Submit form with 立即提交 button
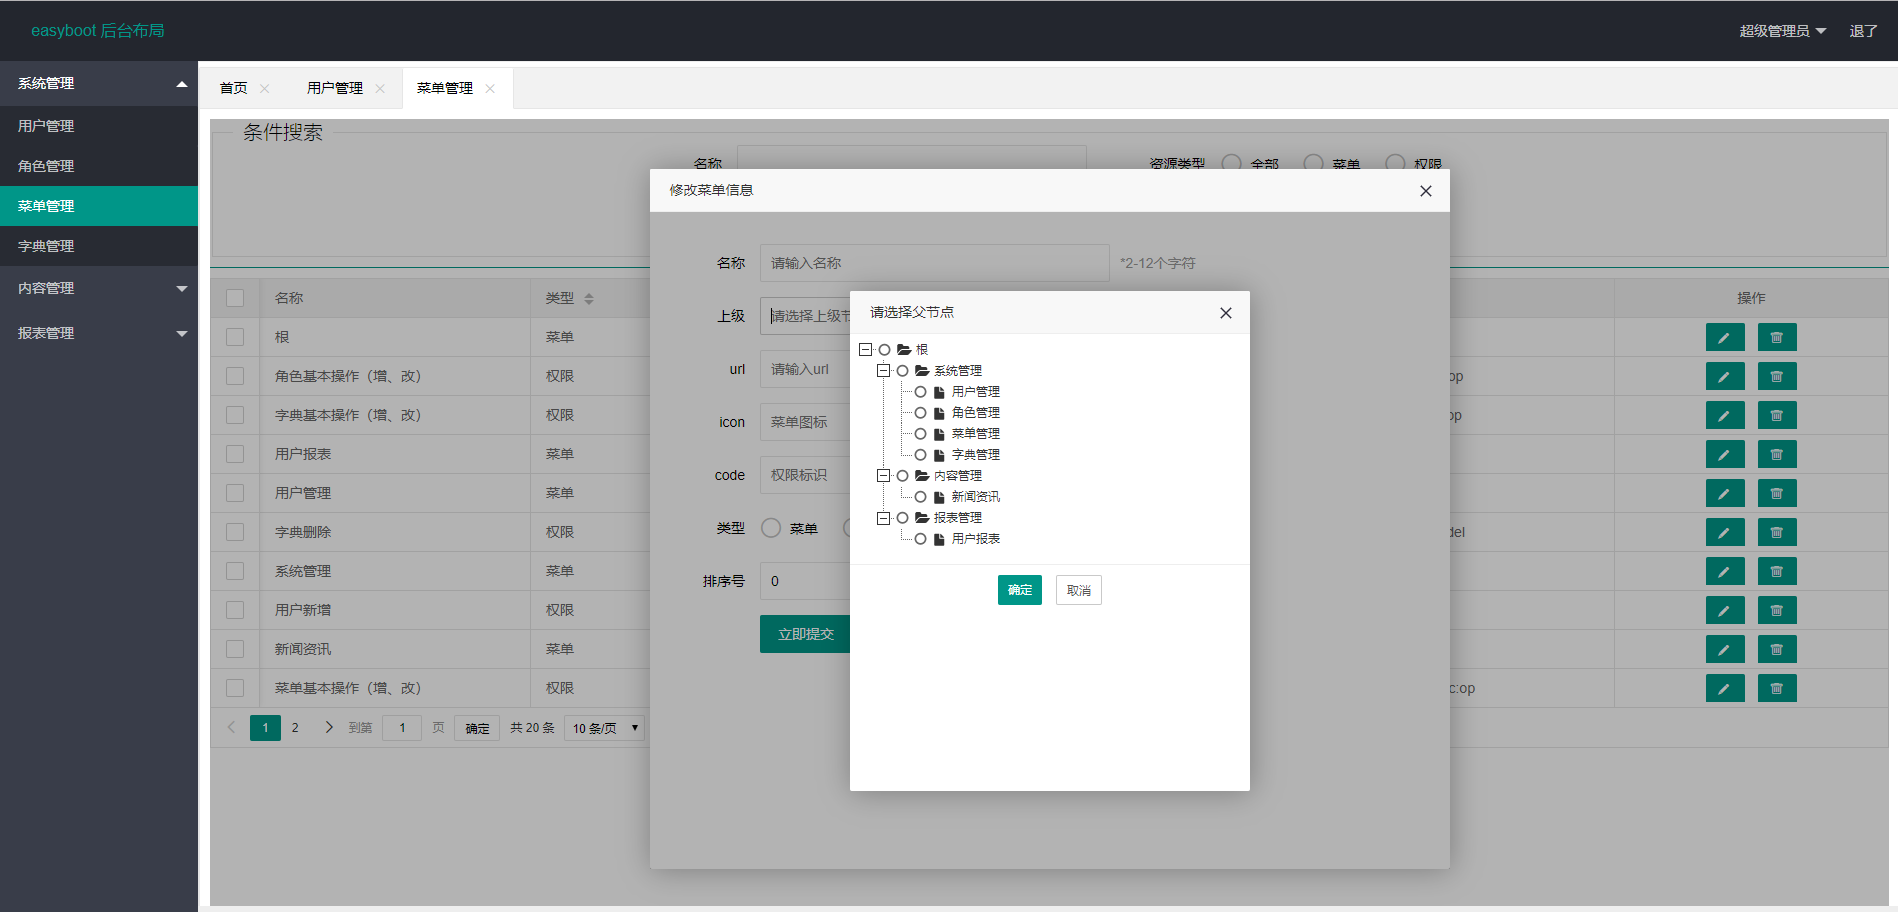The image size is (1898, 912). click(805, 634)
